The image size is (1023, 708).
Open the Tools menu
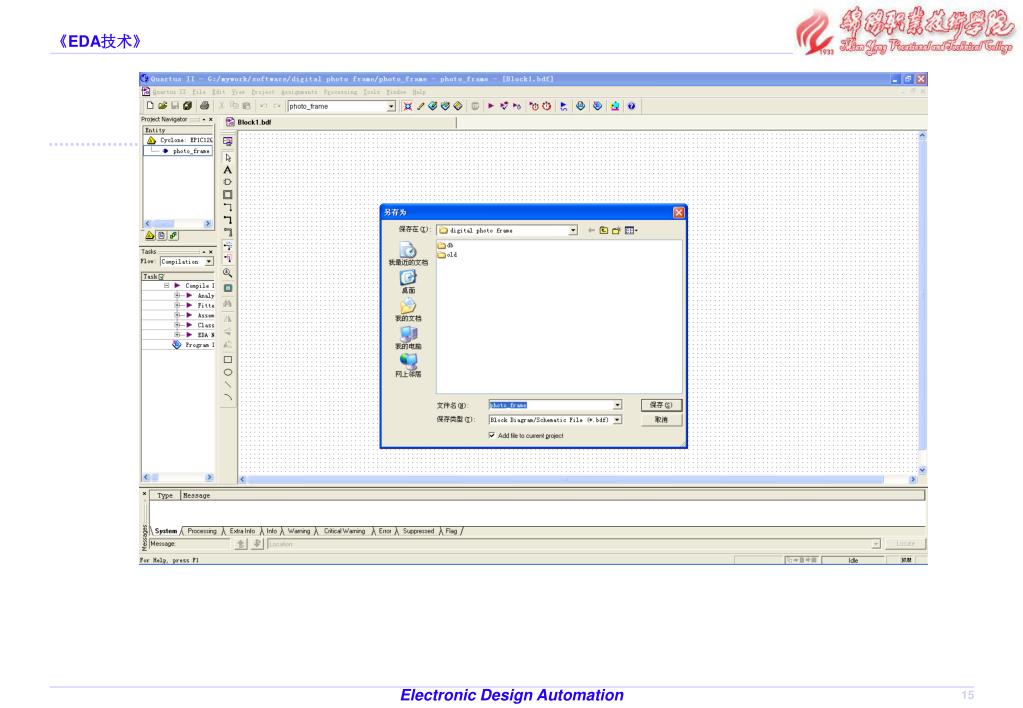coord(371,92)
